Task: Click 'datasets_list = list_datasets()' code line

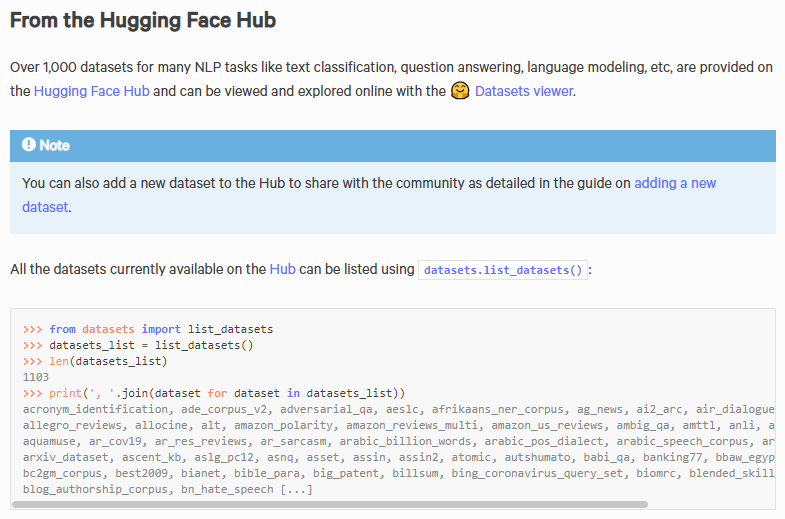Action: (138, 345)
